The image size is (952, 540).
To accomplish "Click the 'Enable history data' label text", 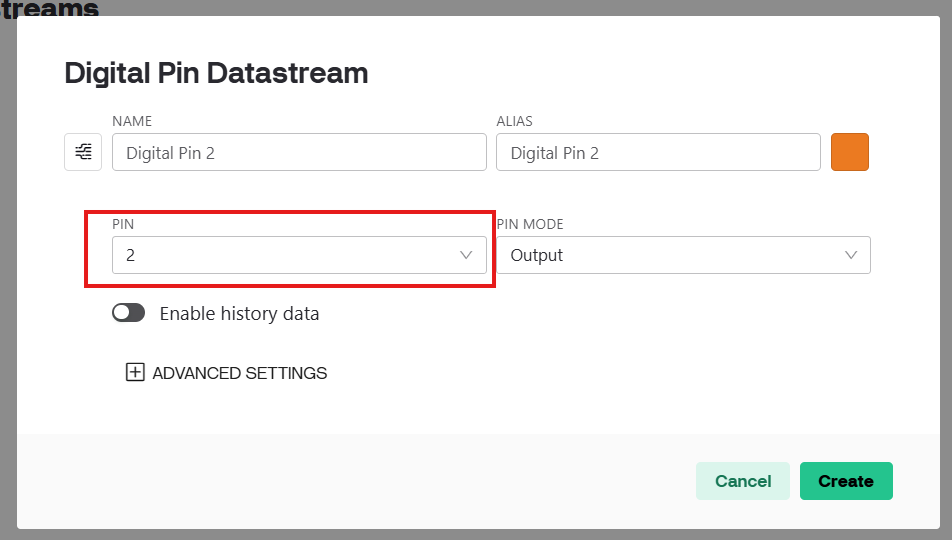I will (239, 314).
